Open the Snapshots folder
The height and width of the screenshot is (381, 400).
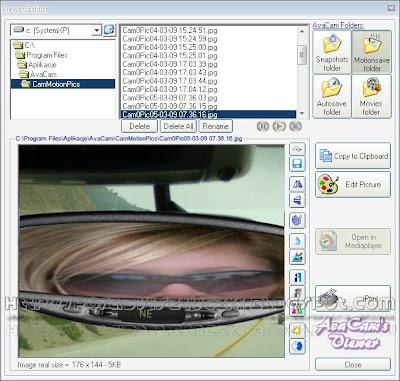tap(332, 52)
